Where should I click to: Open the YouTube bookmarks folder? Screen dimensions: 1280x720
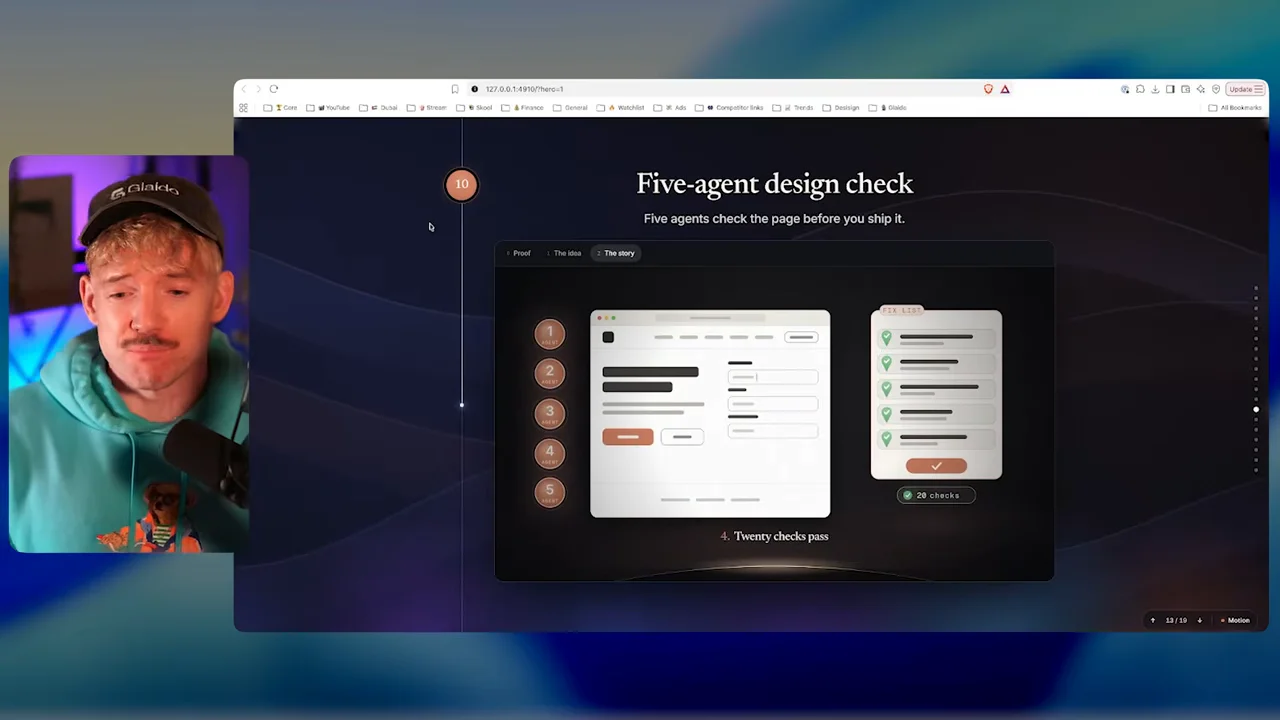click(x=329, y=108)
